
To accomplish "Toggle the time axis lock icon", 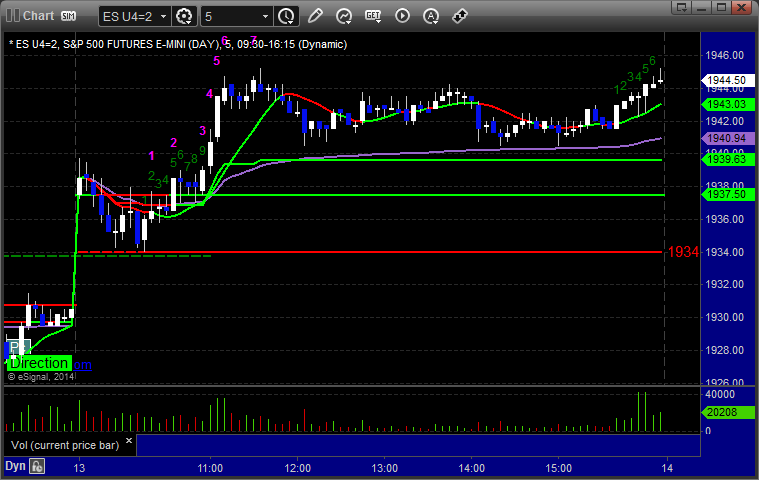I will [37, 466].
